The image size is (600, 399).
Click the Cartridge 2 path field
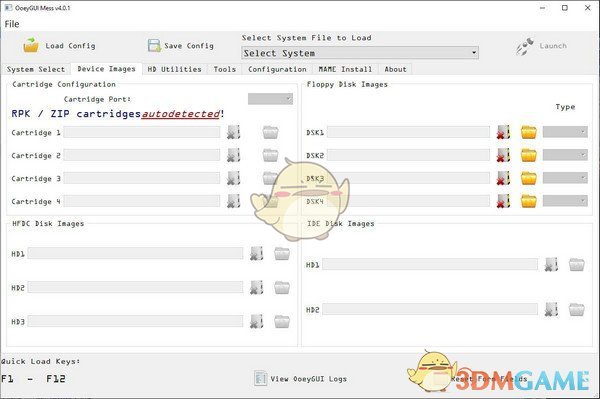point(142,155)
